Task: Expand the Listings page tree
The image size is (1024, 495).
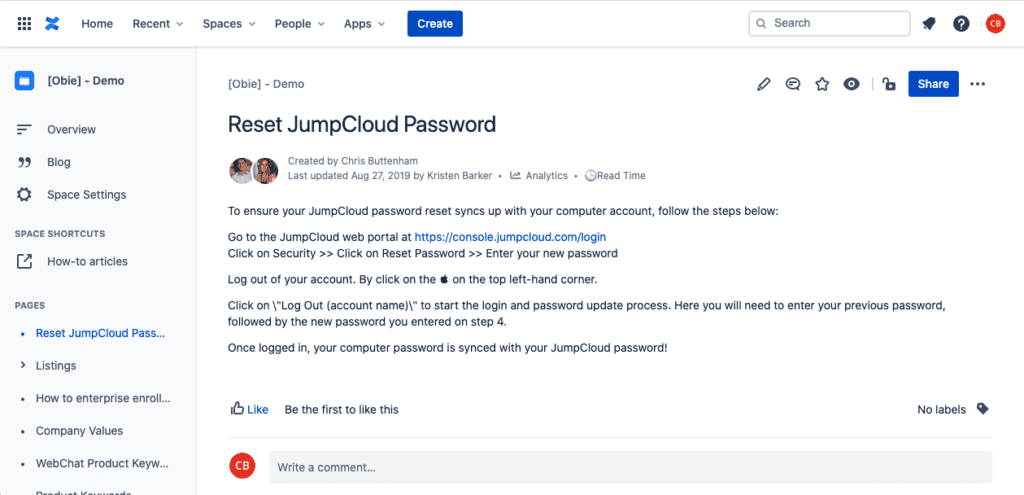Action: (x=24, y=365)
